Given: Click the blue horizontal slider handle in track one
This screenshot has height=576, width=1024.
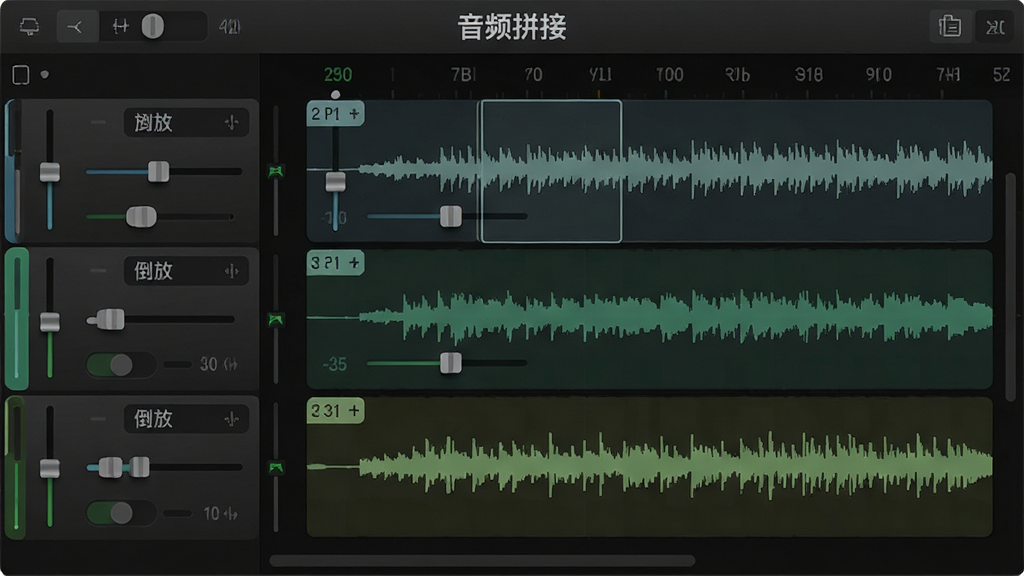Looking at the screenshot, I should coord(158,172).
